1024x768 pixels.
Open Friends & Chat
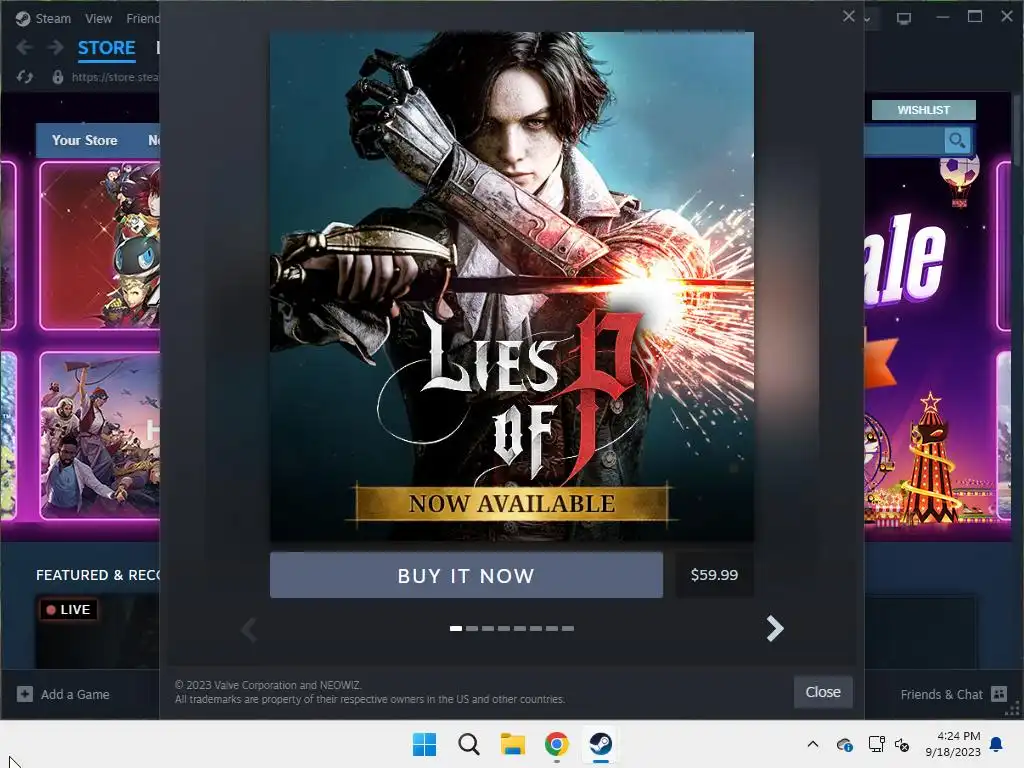(x=941, y=695)
